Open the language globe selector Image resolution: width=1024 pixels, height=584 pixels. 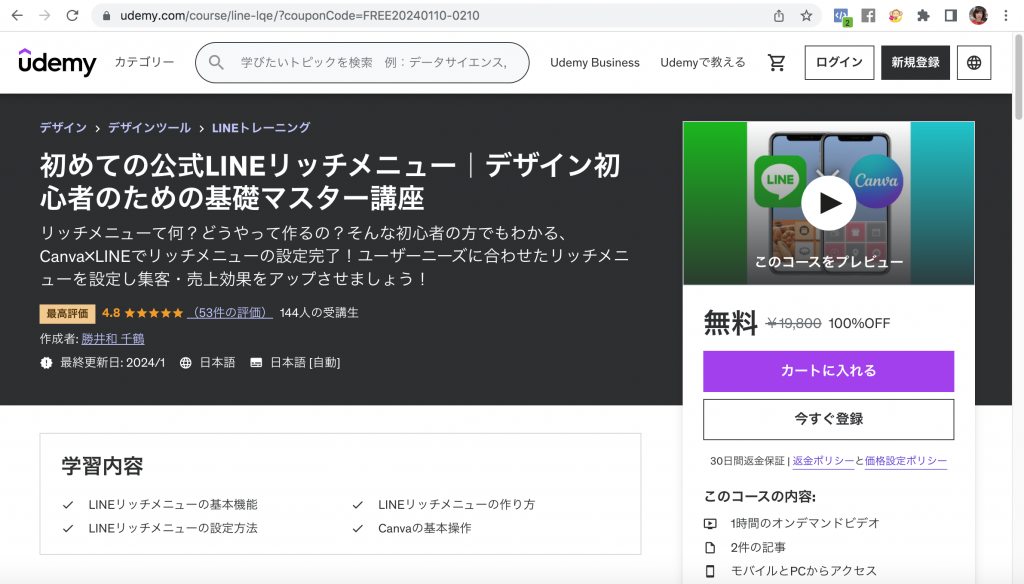pos(974,63)
